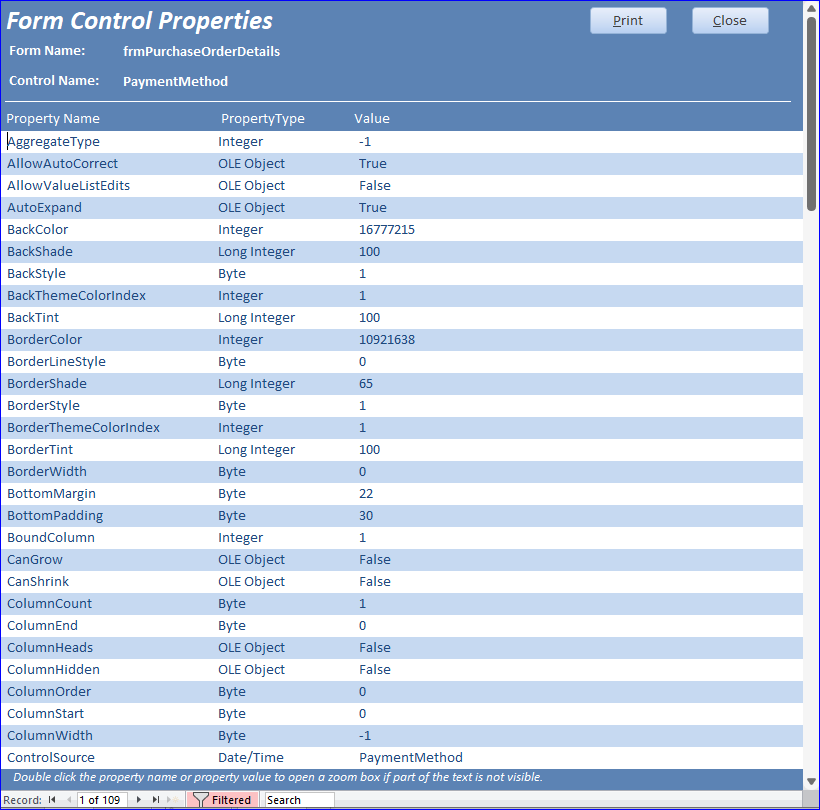Select the CanGrow property name

coord(35,559)
